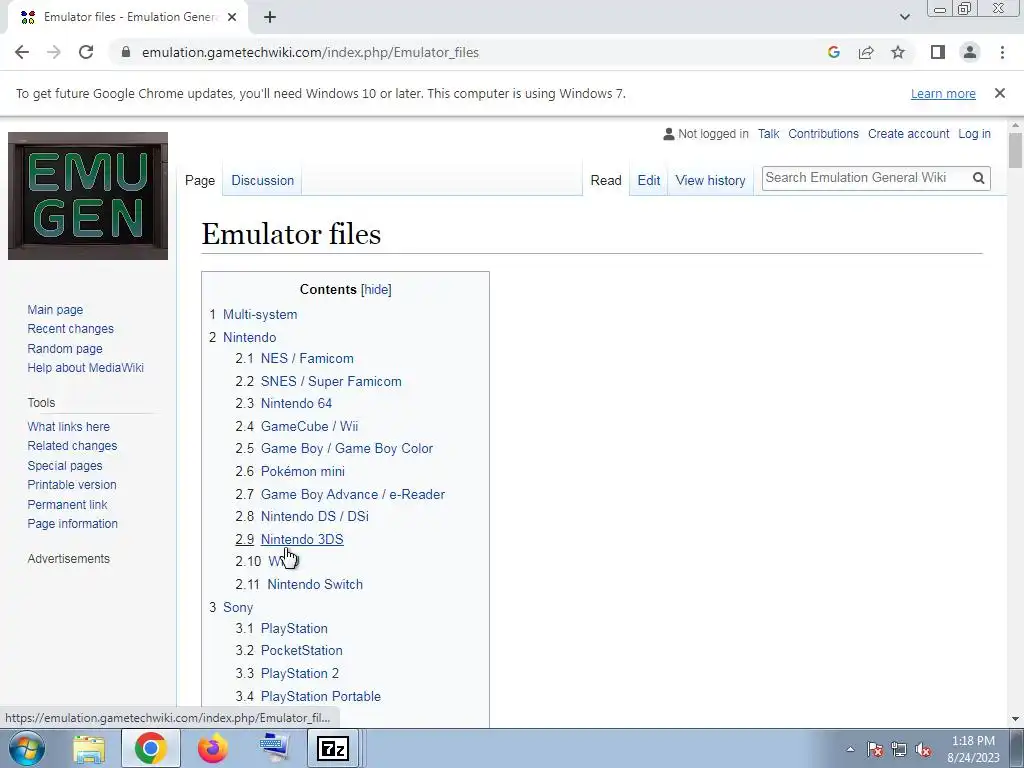Open 7-Zip from the taskbar
Image resolution: width=1024 pixels, height=768 pixels.
(332, 748)
